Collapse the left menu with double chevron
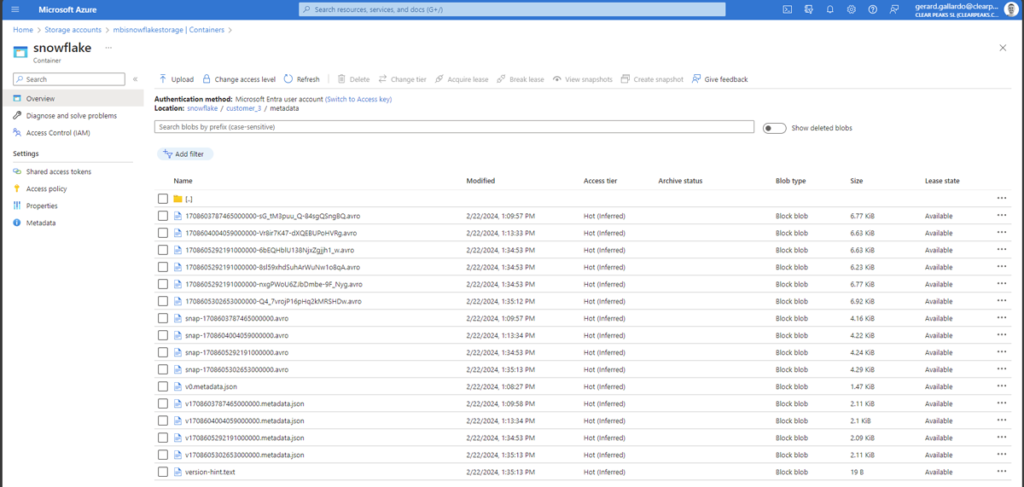Viewport: 1024px width, 487px height. click(135, 79)
